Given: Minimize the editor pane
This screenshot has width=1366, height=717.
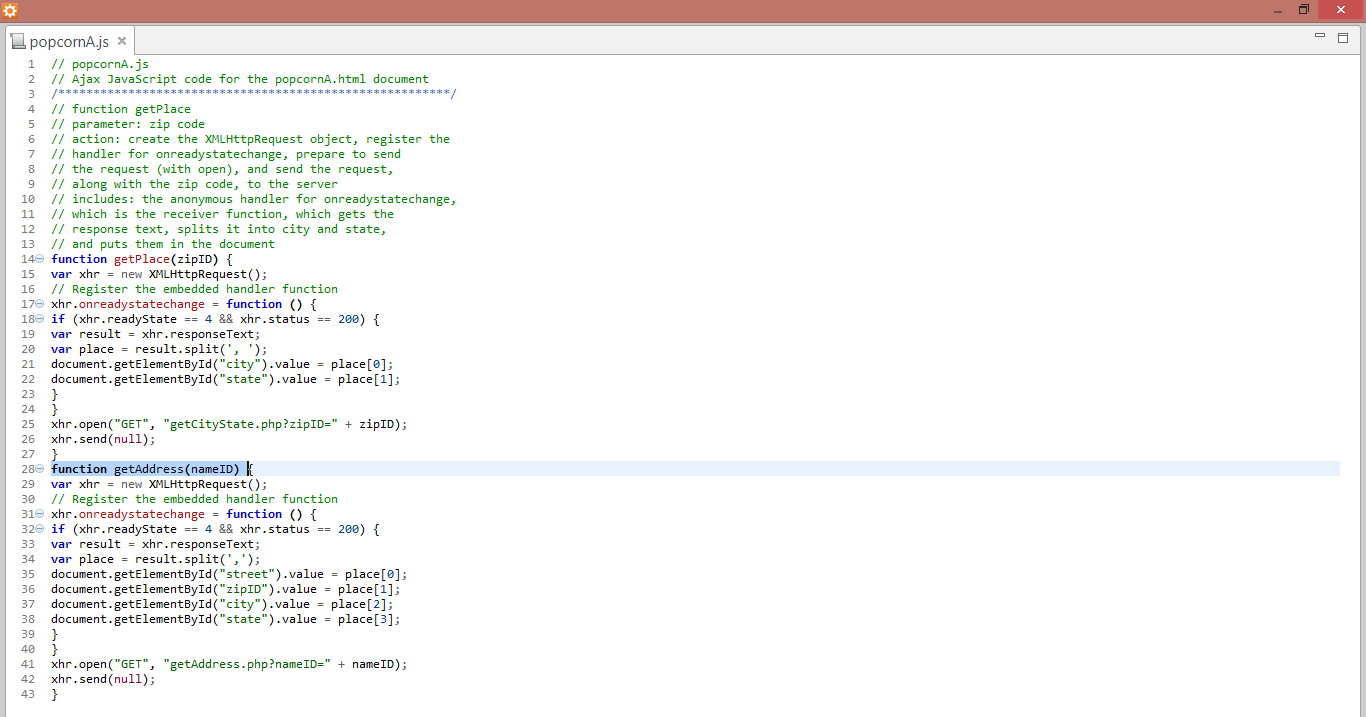Looking at the screenshot, I should click(x=1319, y=37).
